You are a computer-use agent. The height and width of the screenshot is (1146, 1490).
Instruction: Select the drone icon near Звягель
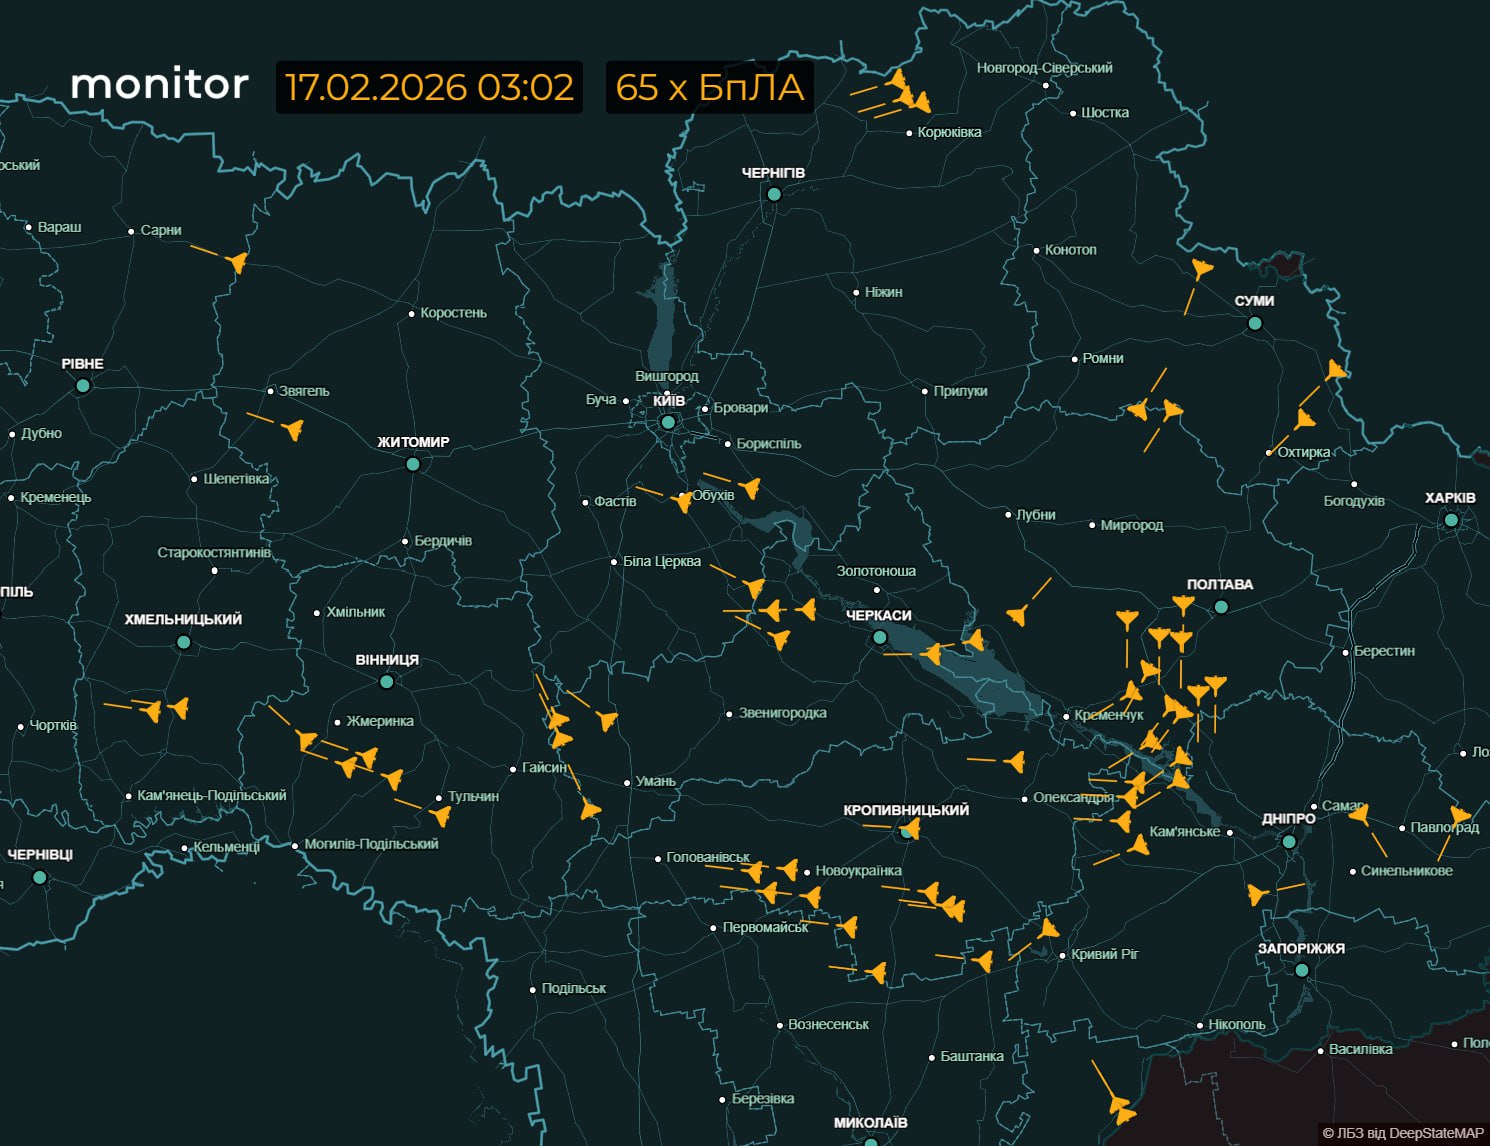[292, 430]
